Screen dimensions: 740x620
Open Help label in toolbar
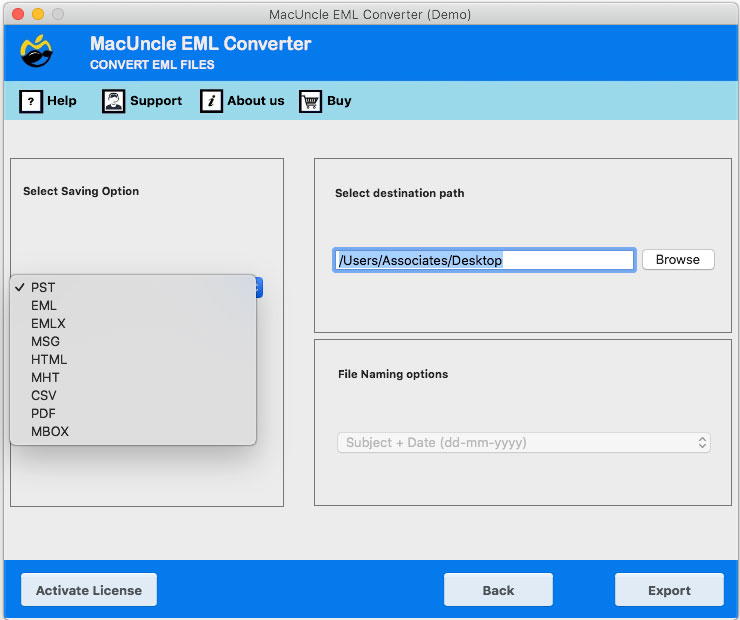point(62,101)
